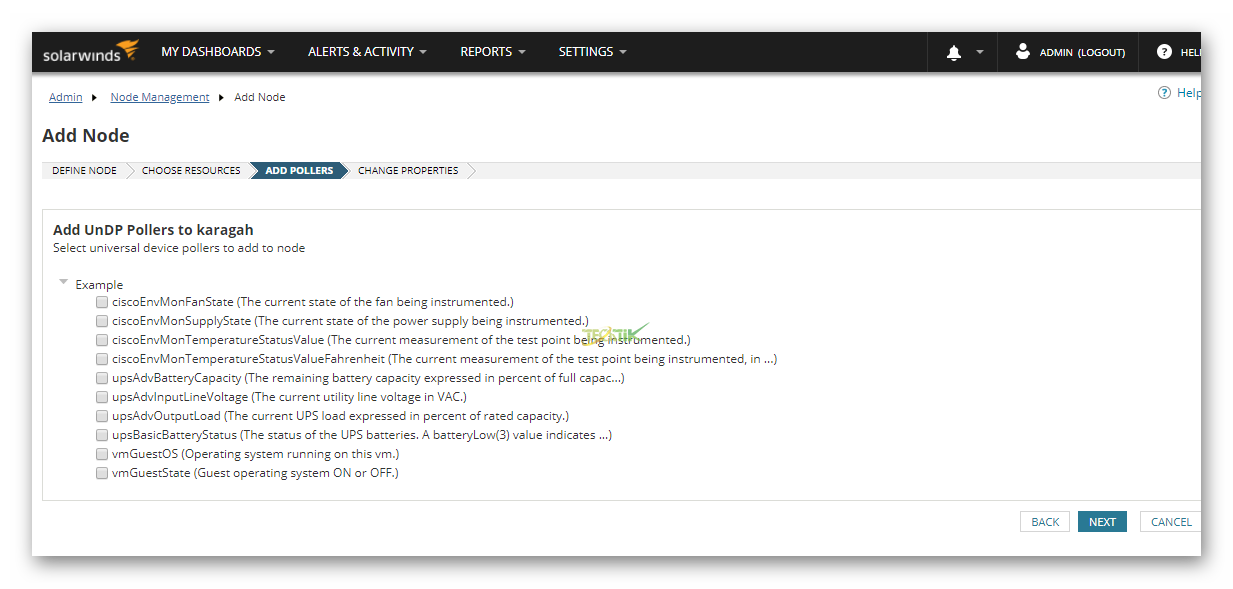The image size is (1233, 589).
Task: Click the SolarWinds logo
Action: tap(90, 52)
